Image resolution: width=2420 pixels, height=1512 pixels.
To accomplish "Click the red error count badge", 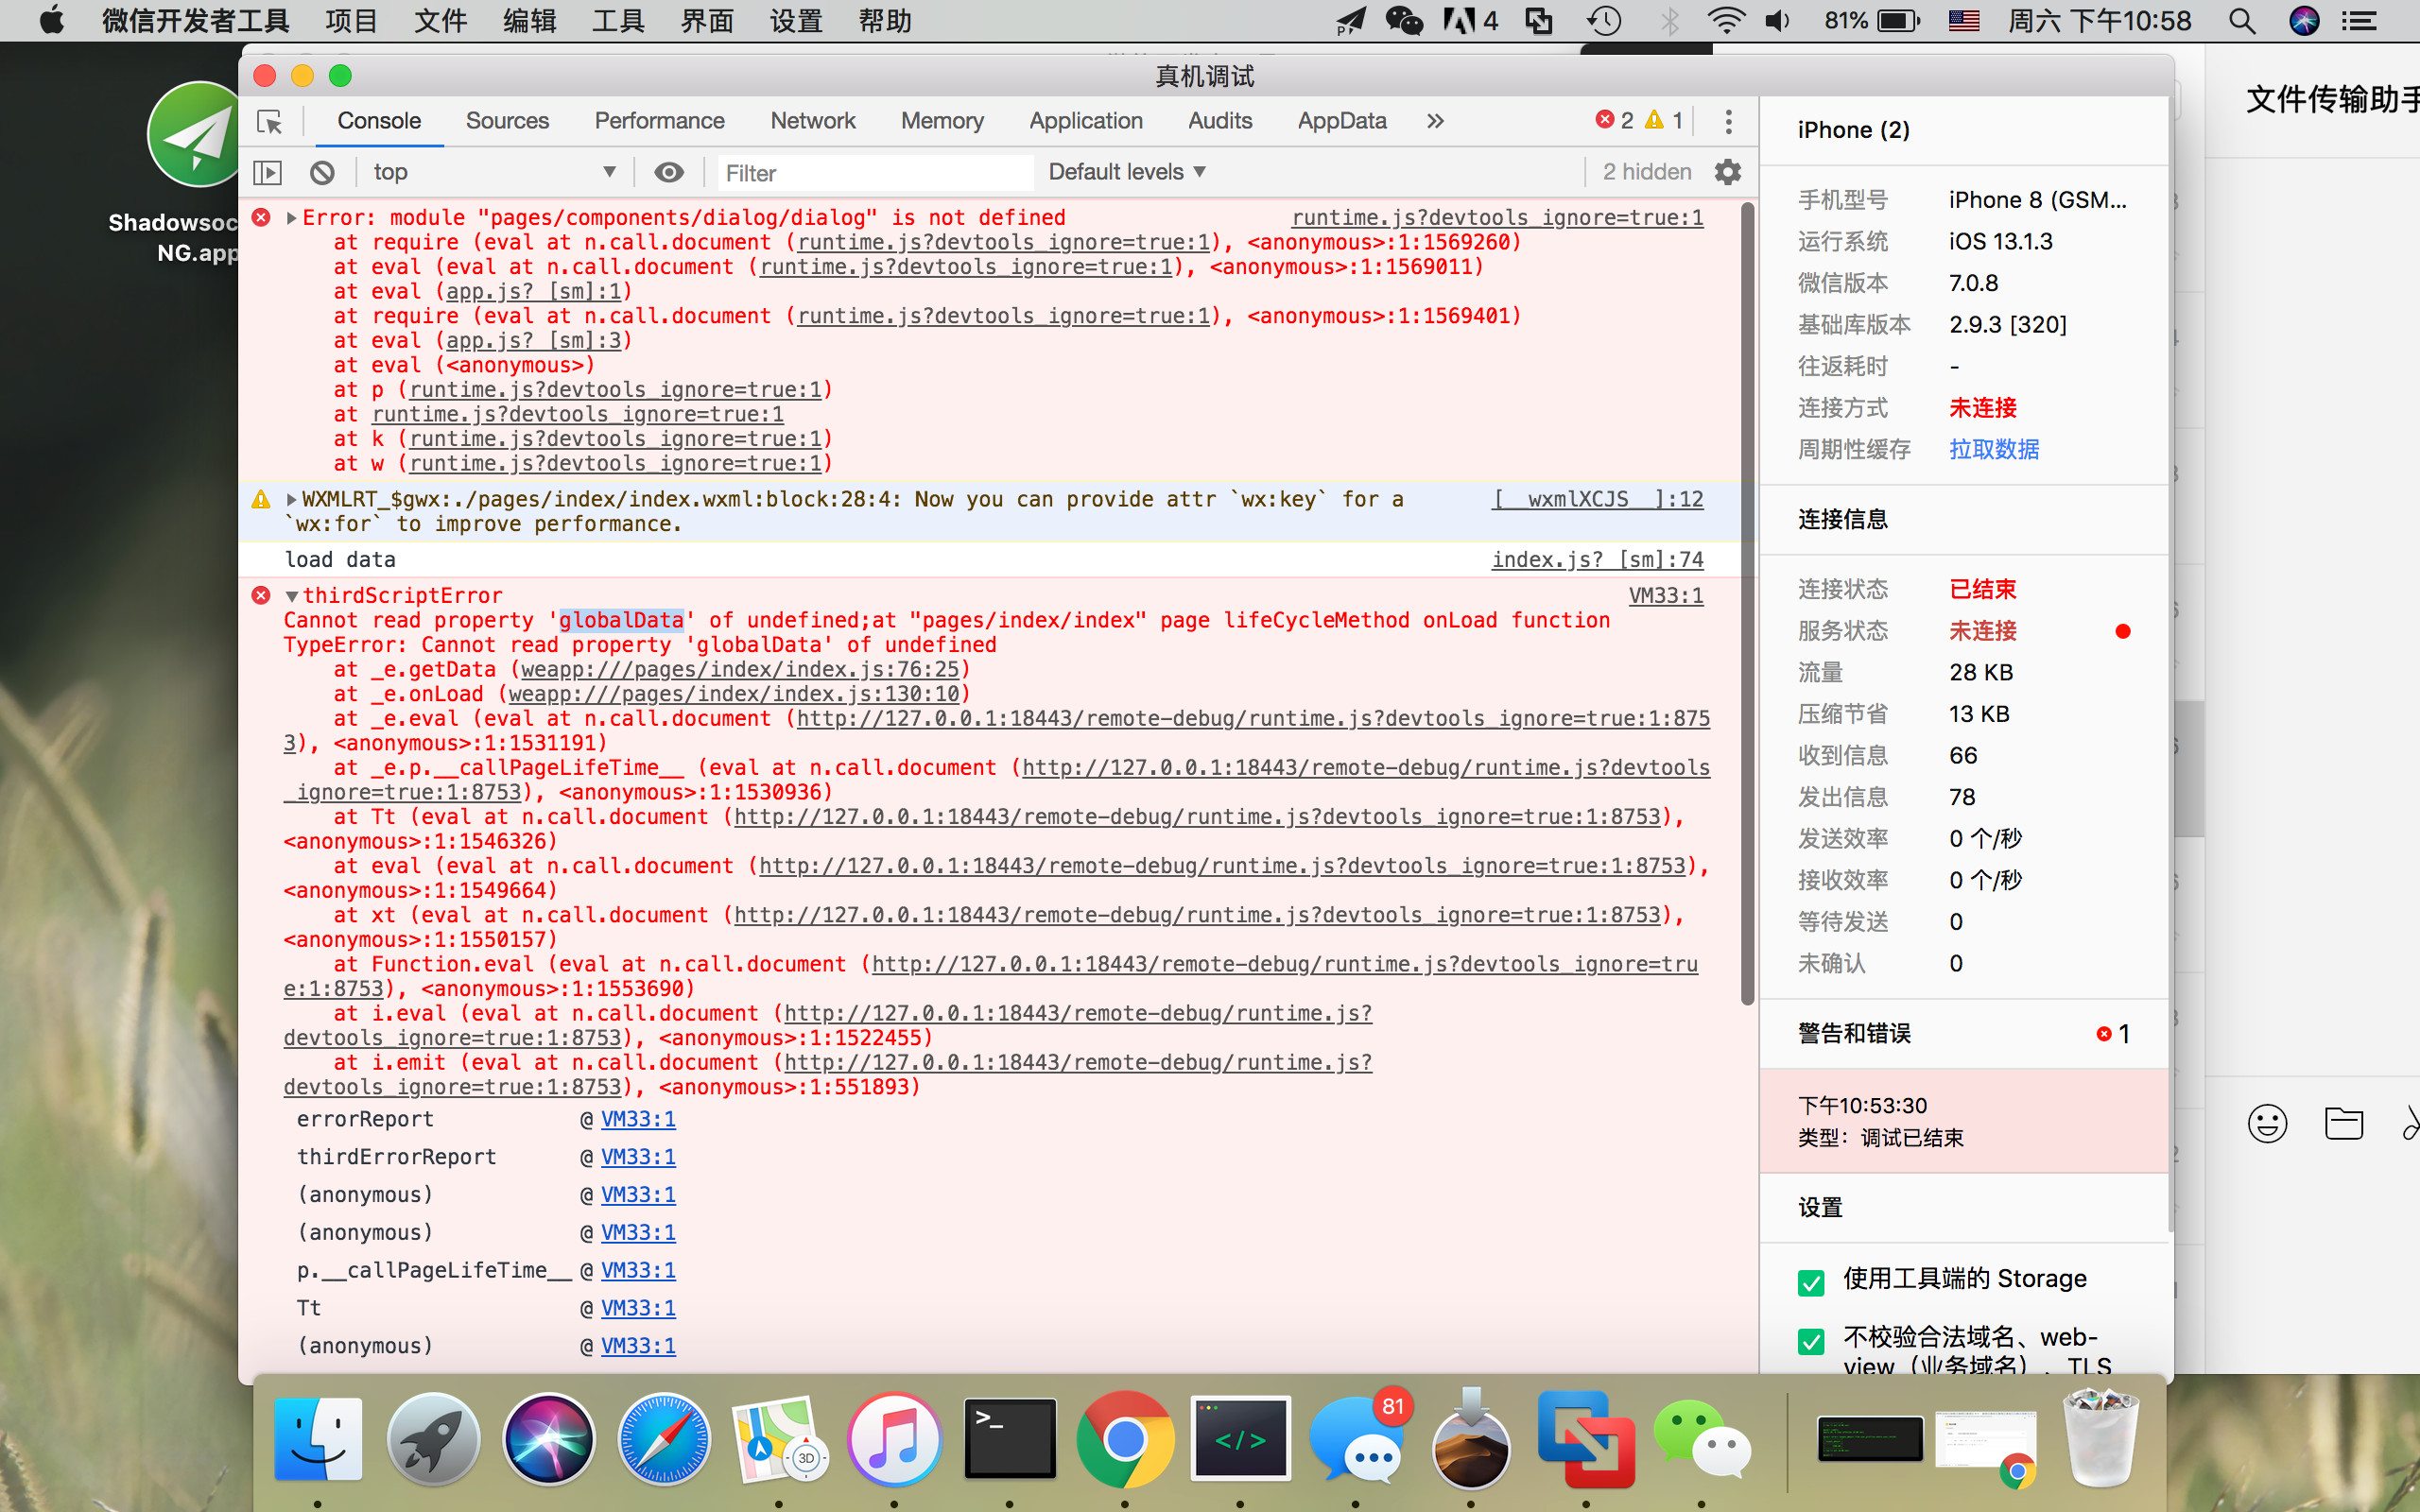I will [1614, 121].
